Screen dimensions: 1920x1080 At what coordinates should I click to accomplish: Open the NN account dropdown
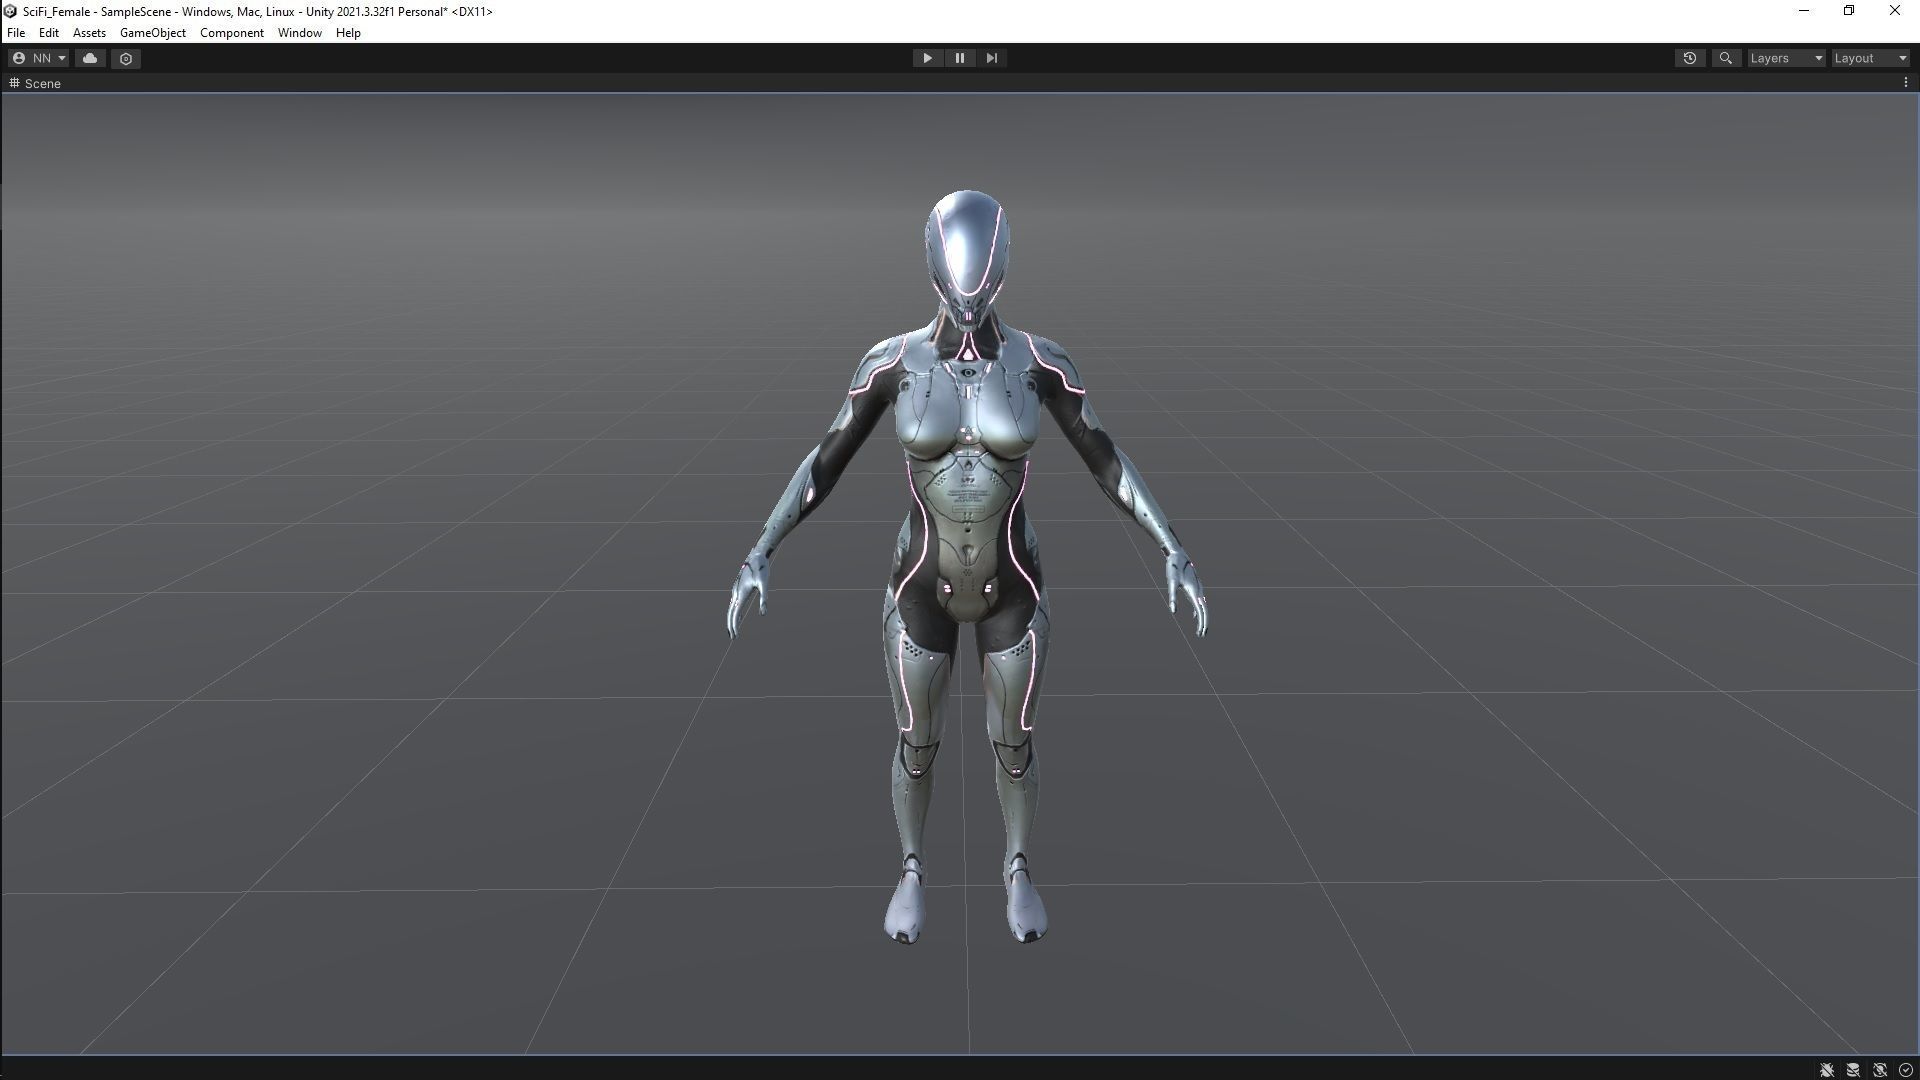coord(38,58)
